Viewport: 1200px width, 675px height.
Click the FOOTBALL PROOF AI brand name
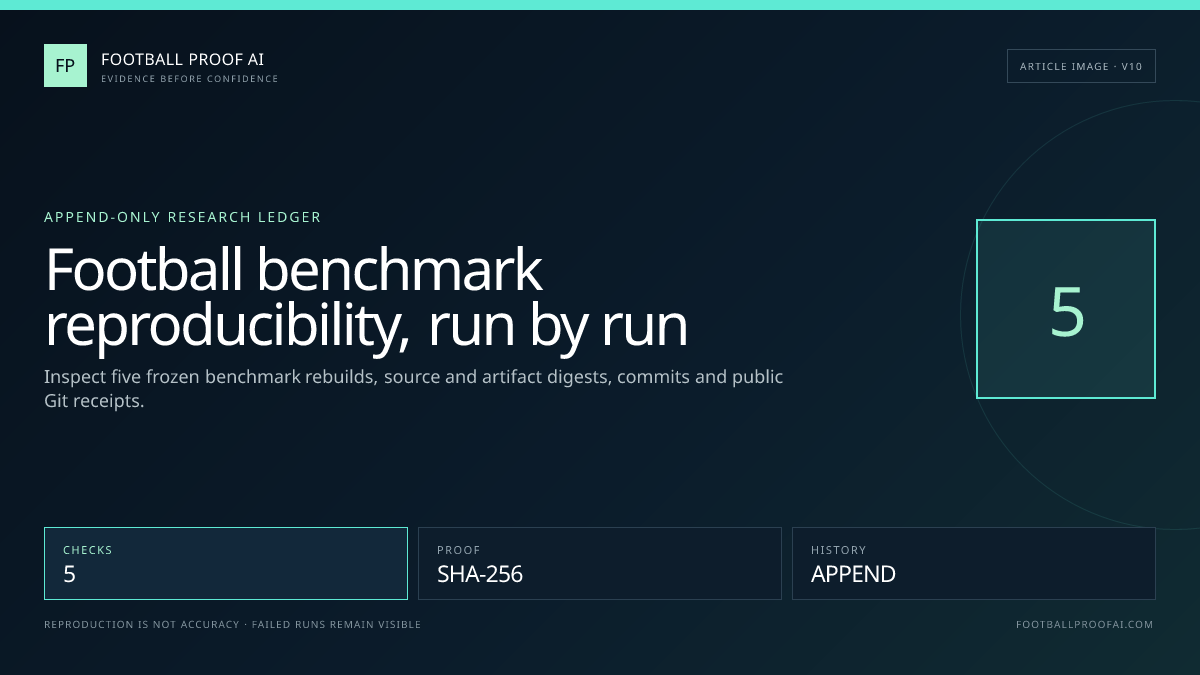tap(183, 60)
